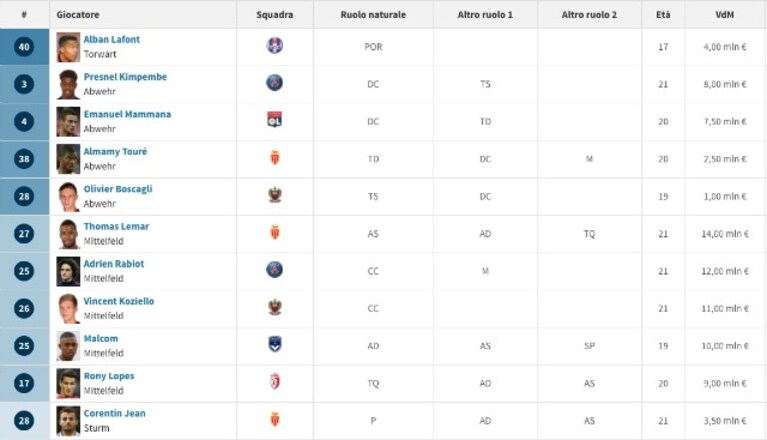Click shirt number 40 badge

pos(24,47)
